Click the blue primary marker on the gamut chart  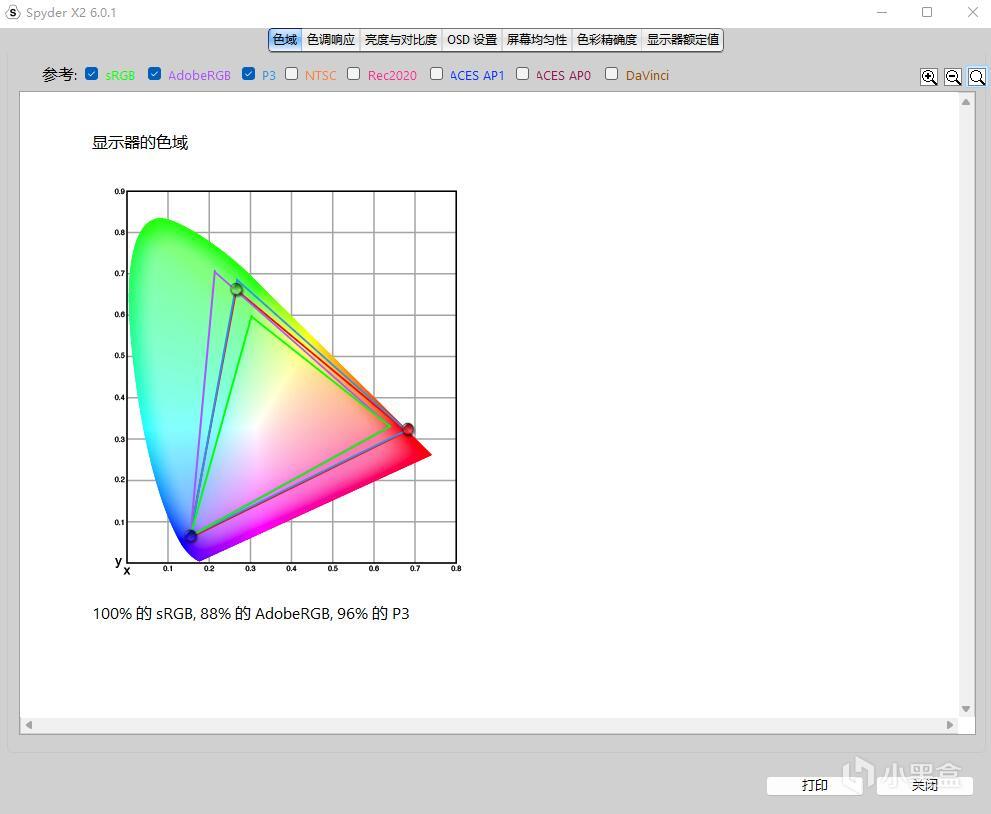191,536
